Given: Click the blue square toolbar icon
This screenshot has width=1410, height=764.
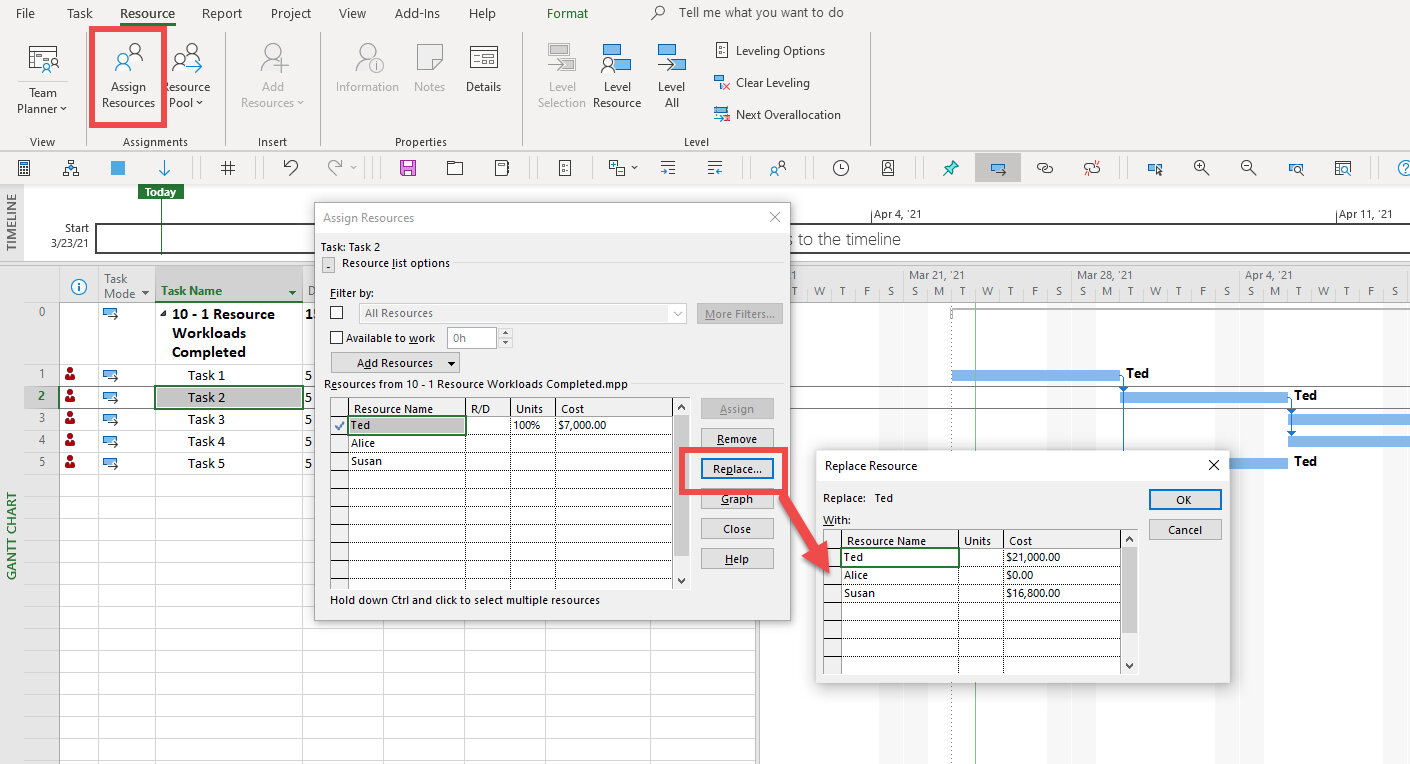Looking at the screenshot, I should (118, 168).
